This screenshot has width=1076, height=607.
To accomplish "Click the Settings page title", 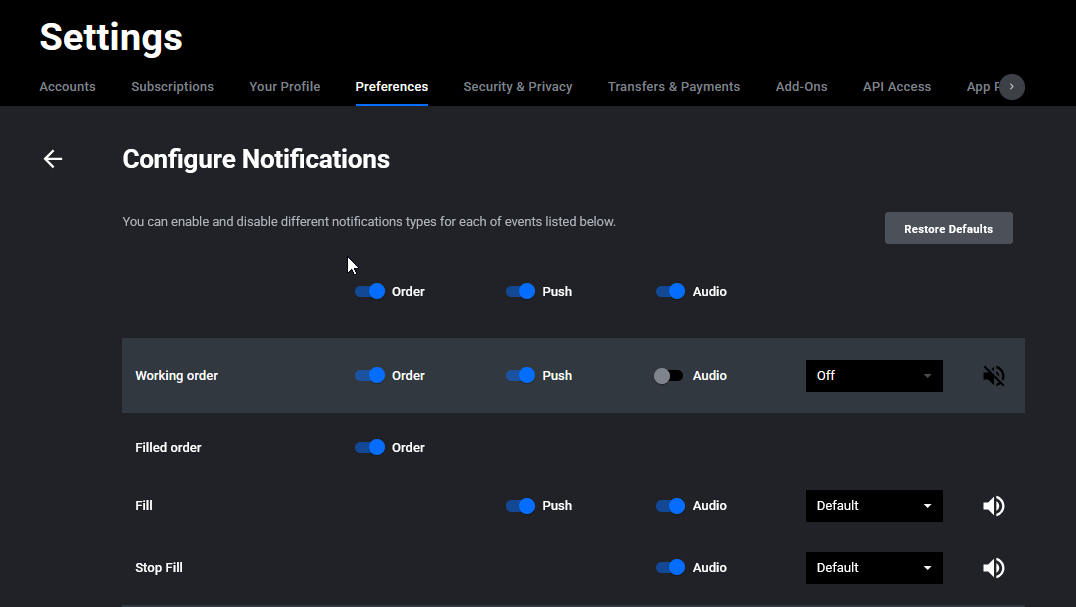I will pyautogui.click(x=111, y=37).
